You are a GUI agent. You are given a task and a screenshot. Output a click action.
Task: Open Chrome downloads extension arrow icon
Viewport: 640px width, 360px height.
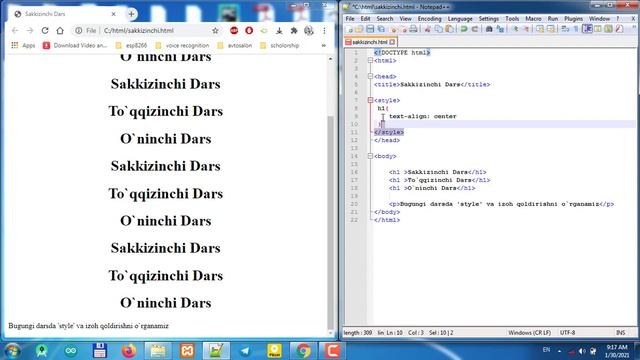[x=279, y=31]
